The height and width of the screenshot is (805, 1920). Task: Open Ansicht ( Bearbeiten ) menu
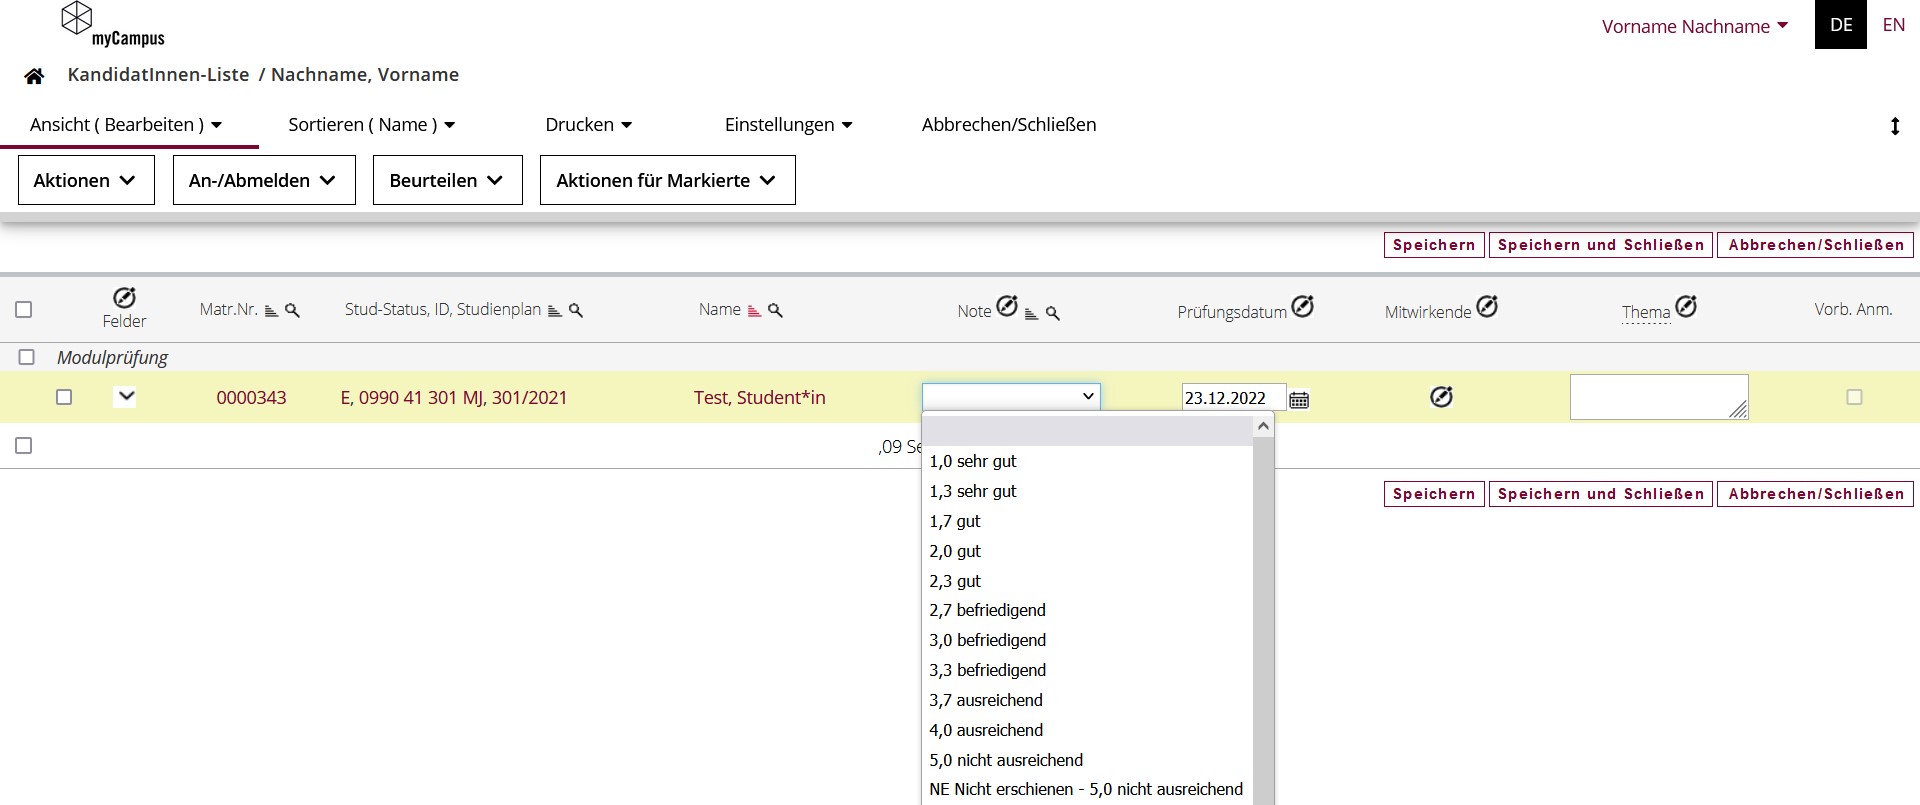click(126, 125)
